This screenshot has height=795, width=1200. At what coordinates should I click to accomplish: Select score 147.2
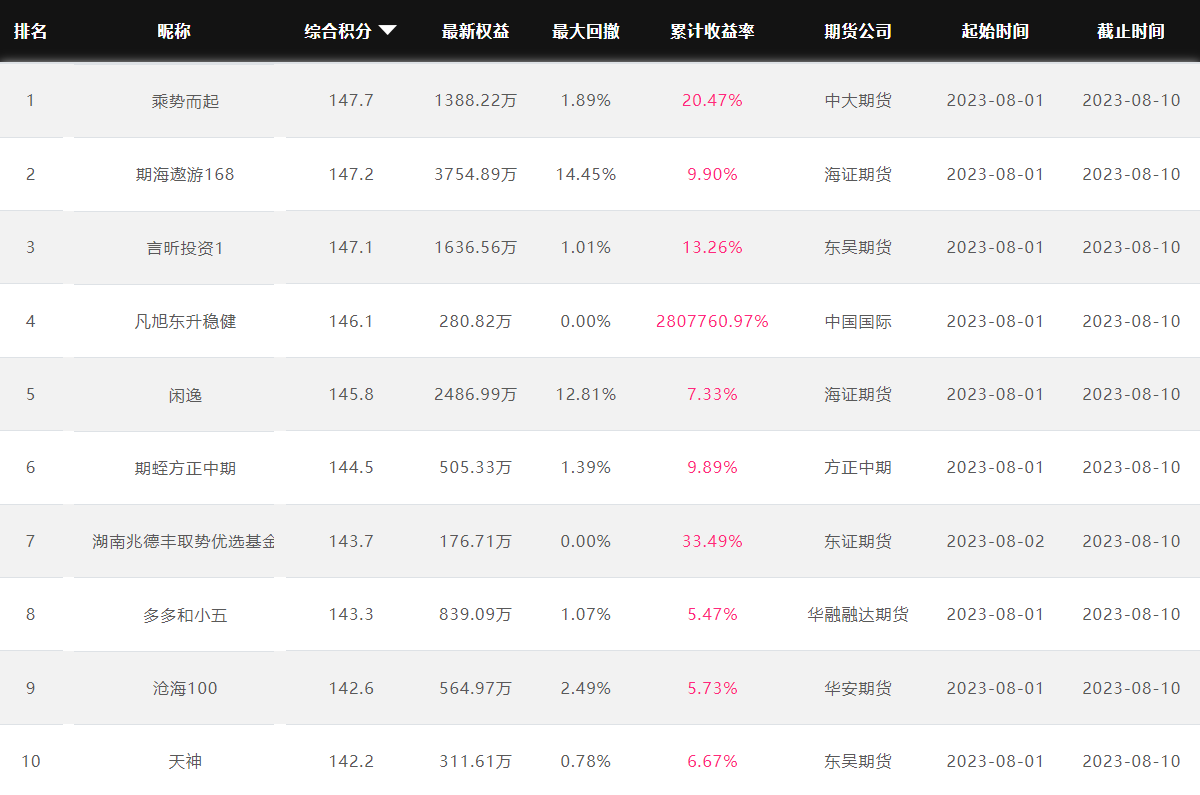click(351, 174)
